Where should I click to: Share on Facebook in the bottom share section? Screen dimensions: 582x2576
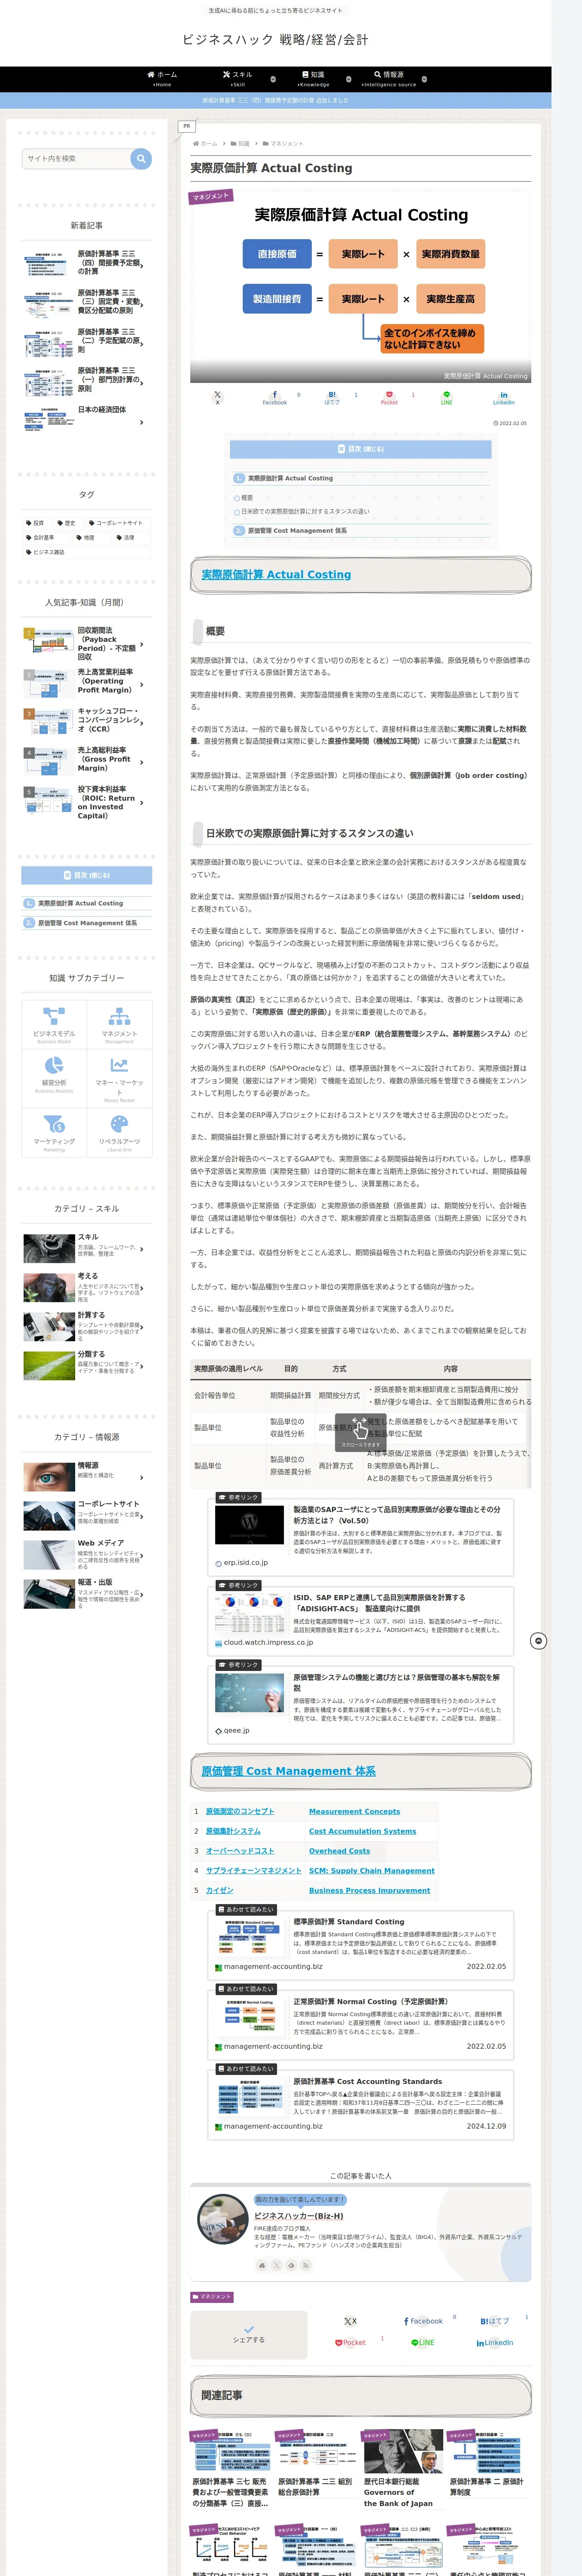pyautogui.click(x=423, y=2321)
